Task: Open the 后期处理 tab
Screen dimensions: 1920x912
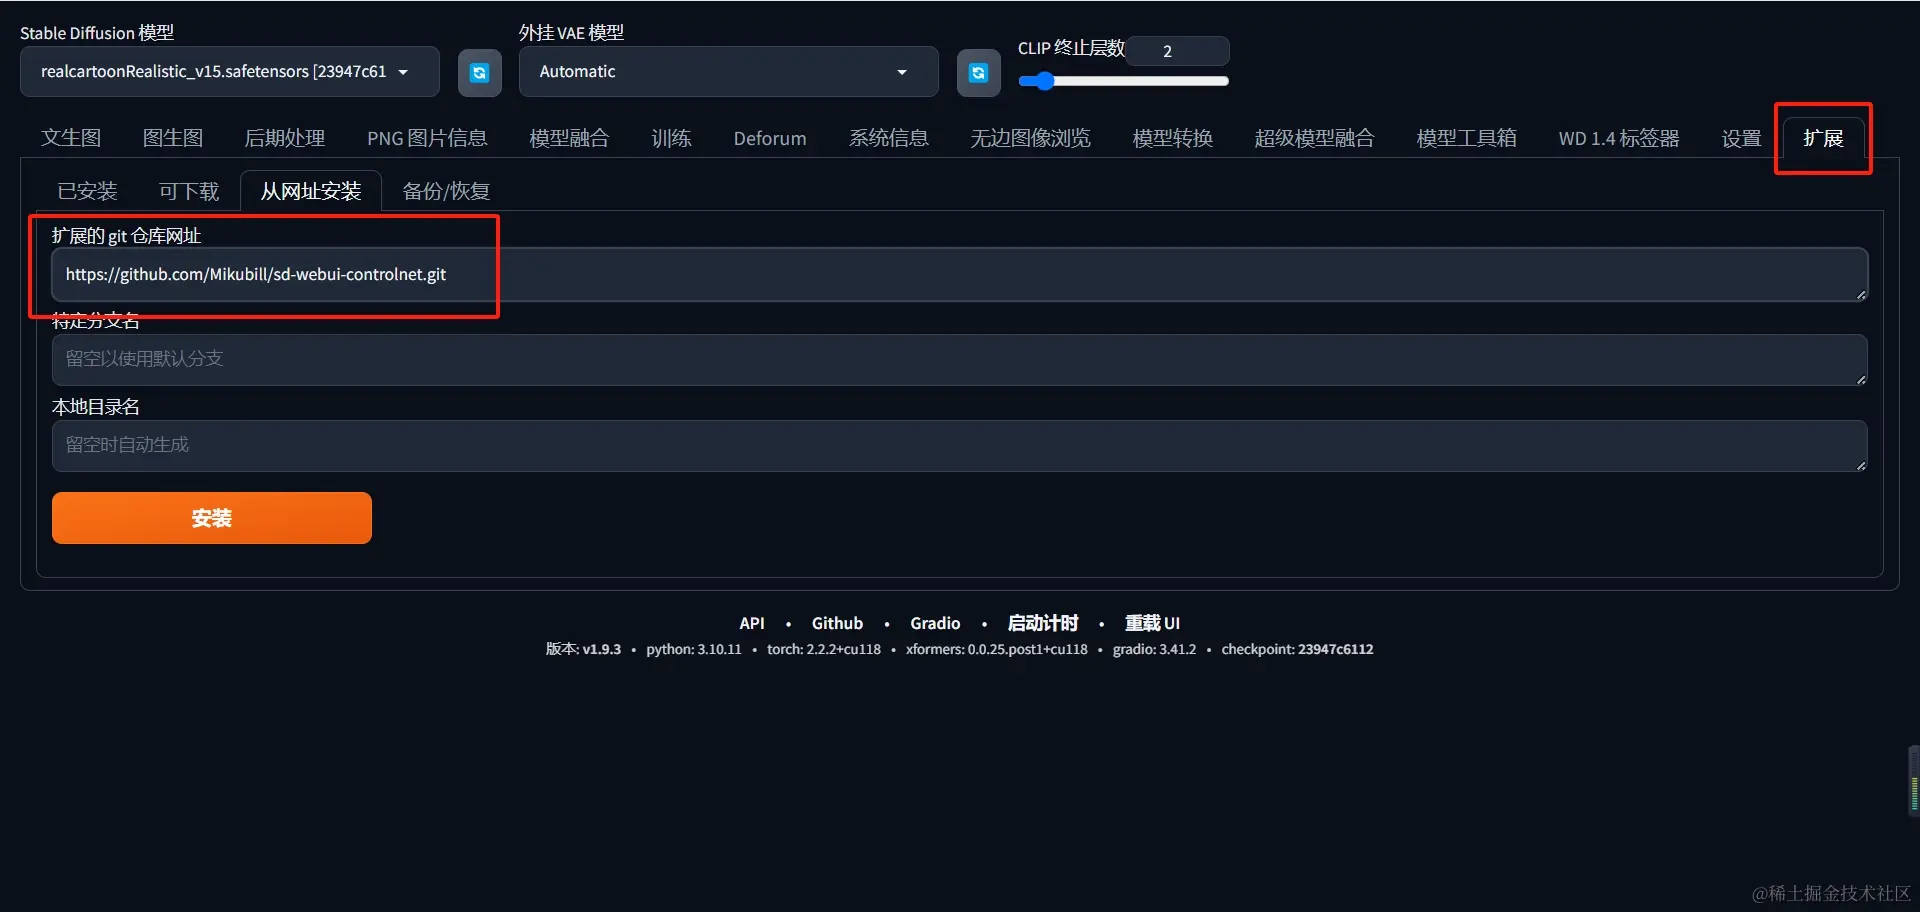Action: (x=285, y=138)
